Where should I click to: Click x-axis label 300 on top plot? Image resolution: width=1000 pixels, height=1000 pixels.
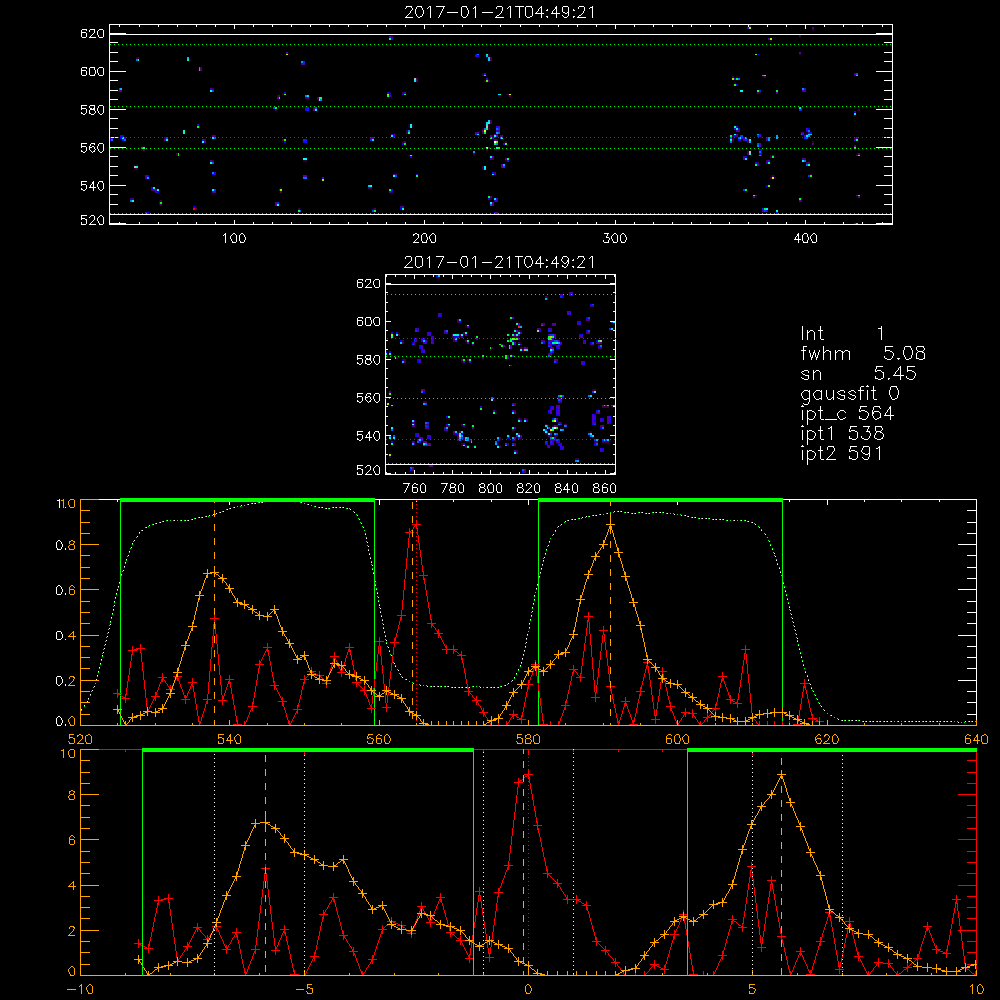point(615,239)
